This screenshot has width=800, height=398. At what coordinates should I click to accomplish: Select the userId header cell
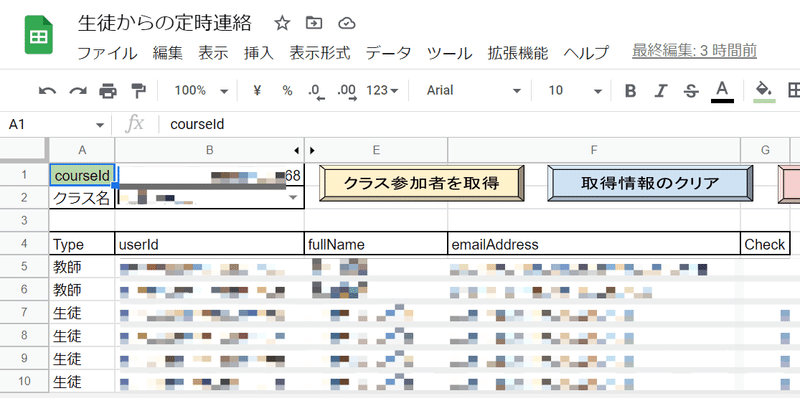[209, 244]
